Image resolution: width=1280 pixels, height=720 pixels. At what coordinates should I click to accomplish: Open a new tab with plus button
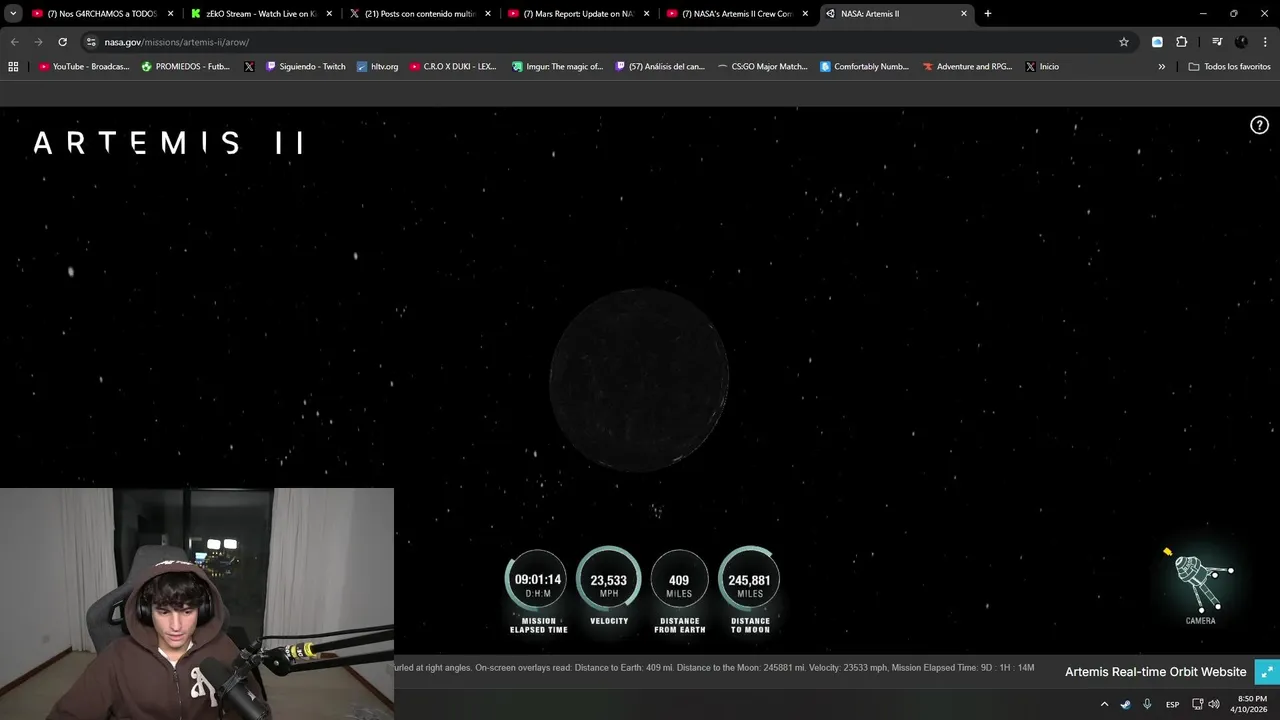click(x=988, y=14)
